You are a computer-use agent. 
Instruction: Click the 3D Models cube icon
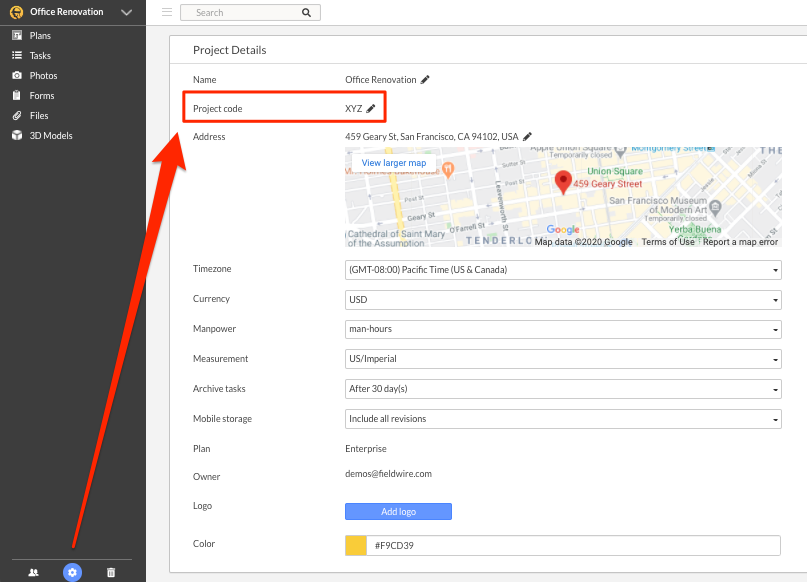click(x=17, y=135)
